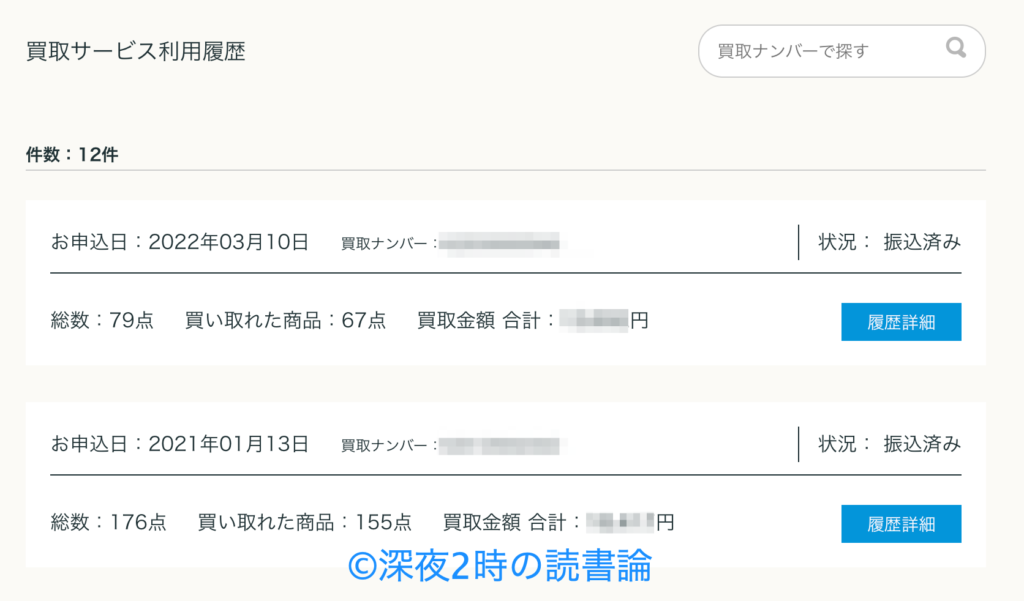Select the 総数：176点 item count
The image size is (1024, 601).
[x=107, y=521]
